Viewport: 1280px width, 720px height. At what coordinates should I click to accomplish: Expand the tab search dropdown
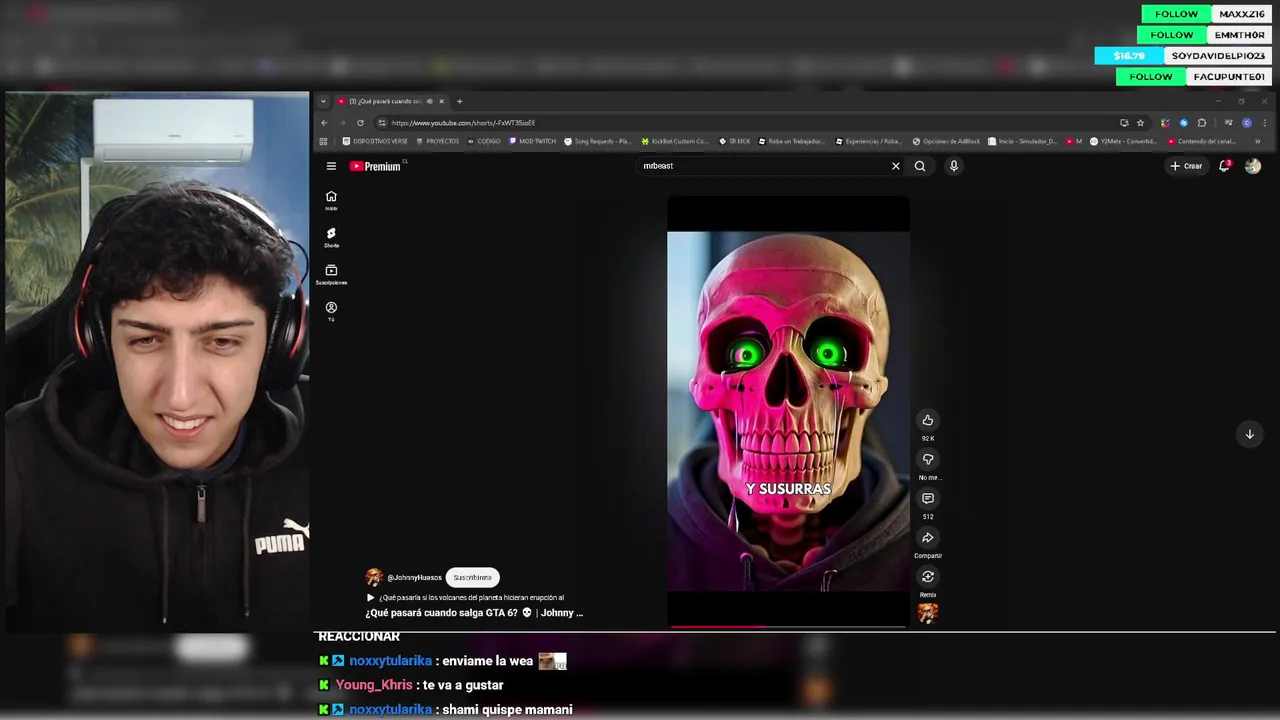coord(323,101)
